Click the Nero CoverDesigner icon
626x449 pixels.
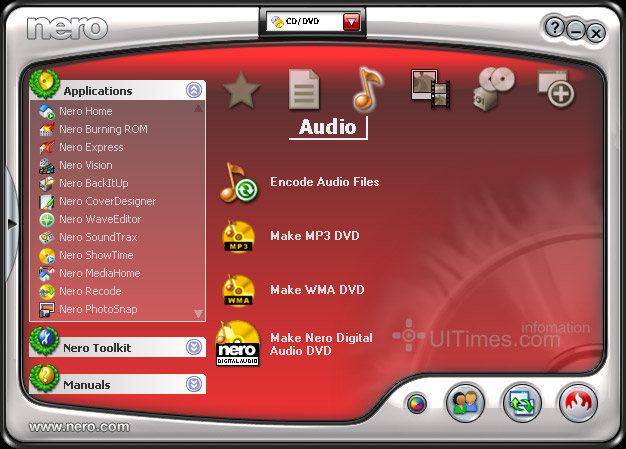[x=47, y=202]
